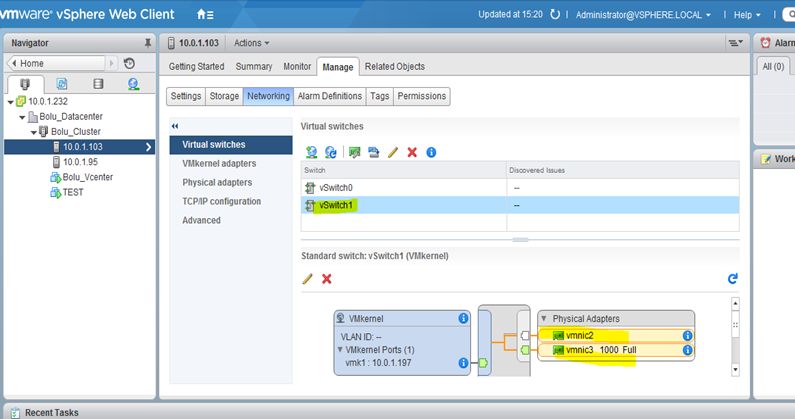Open the Storage sub-tab
Viewport: 795px width, 419px height.
[x=224, y=96]
